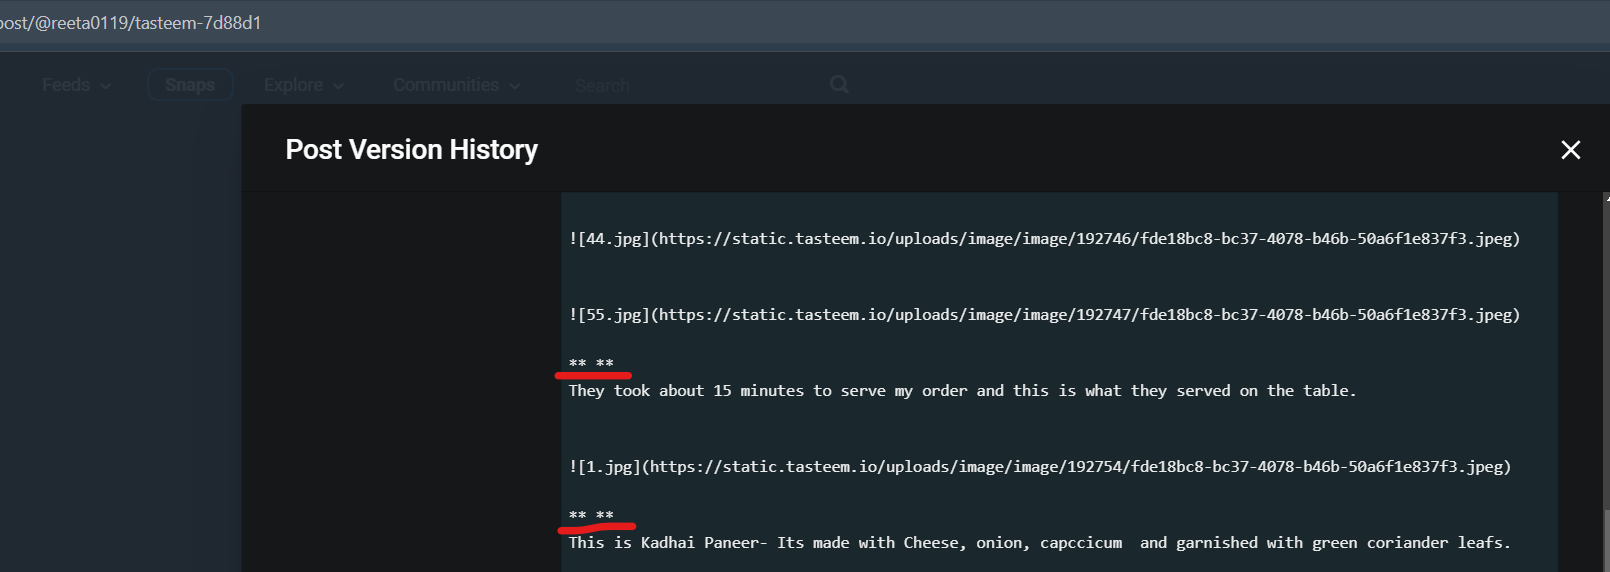Open the Feeds dropdown menu

pyautogui.click(x=76, y=85)
